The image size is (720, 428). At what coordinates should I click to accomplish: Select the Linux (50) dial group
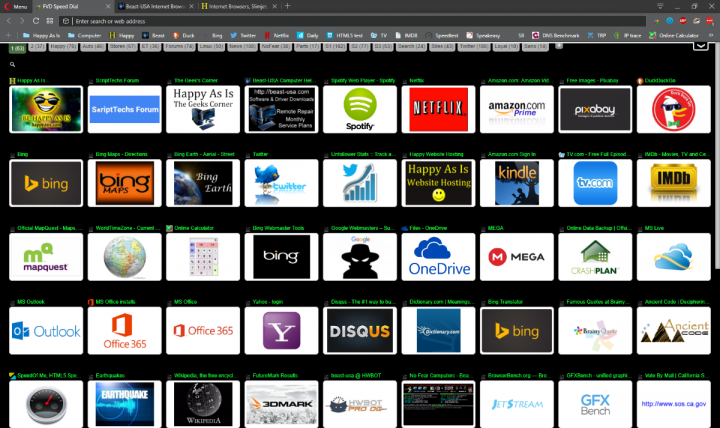pos(211,47)
